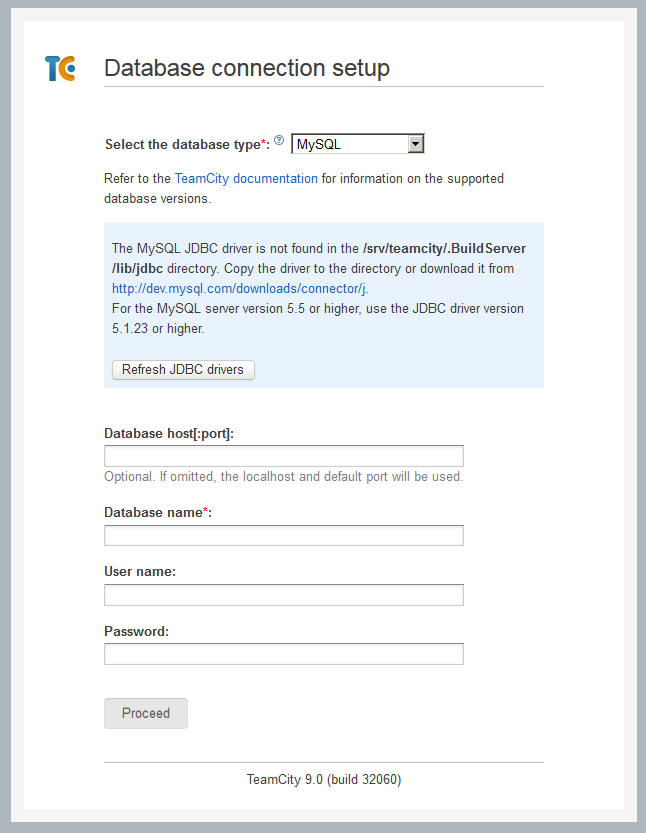Click the 'Database connection setup' heading
Screen dimensions: 646x833
point(247,68)
